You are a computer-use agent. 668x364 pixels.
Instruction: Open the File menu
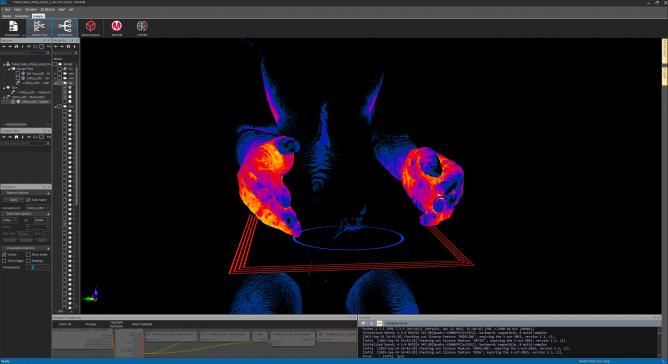coord(8,9)
